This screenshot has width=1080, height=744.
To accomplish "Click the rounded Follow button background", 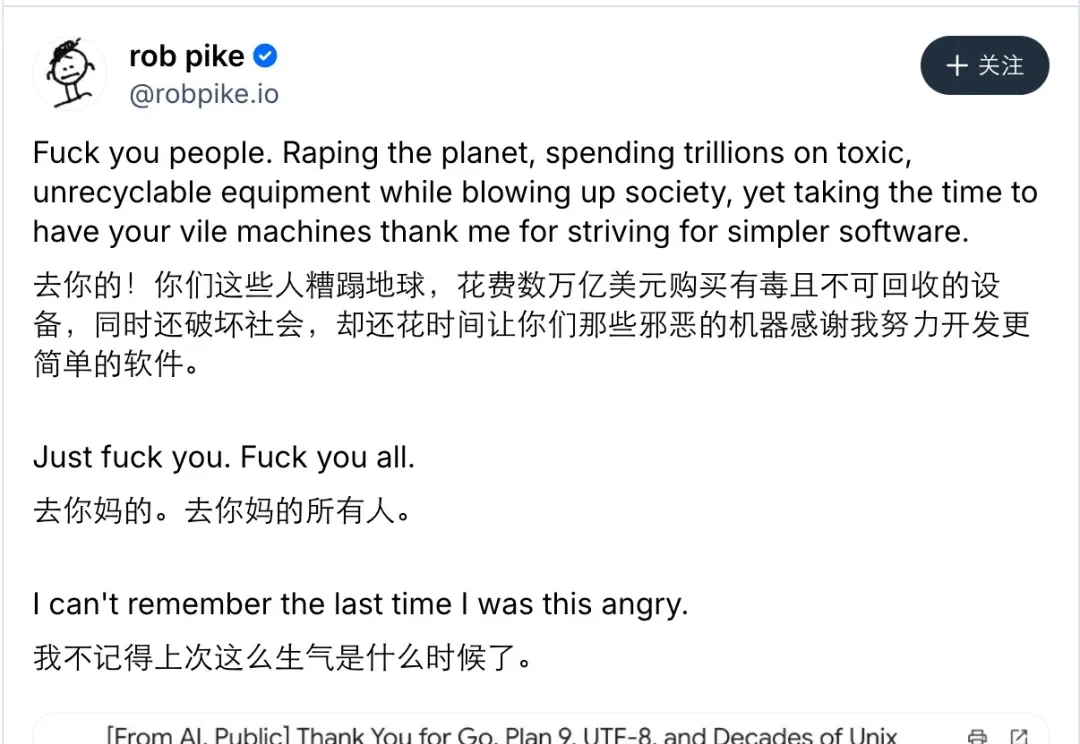I will [984, 65].
